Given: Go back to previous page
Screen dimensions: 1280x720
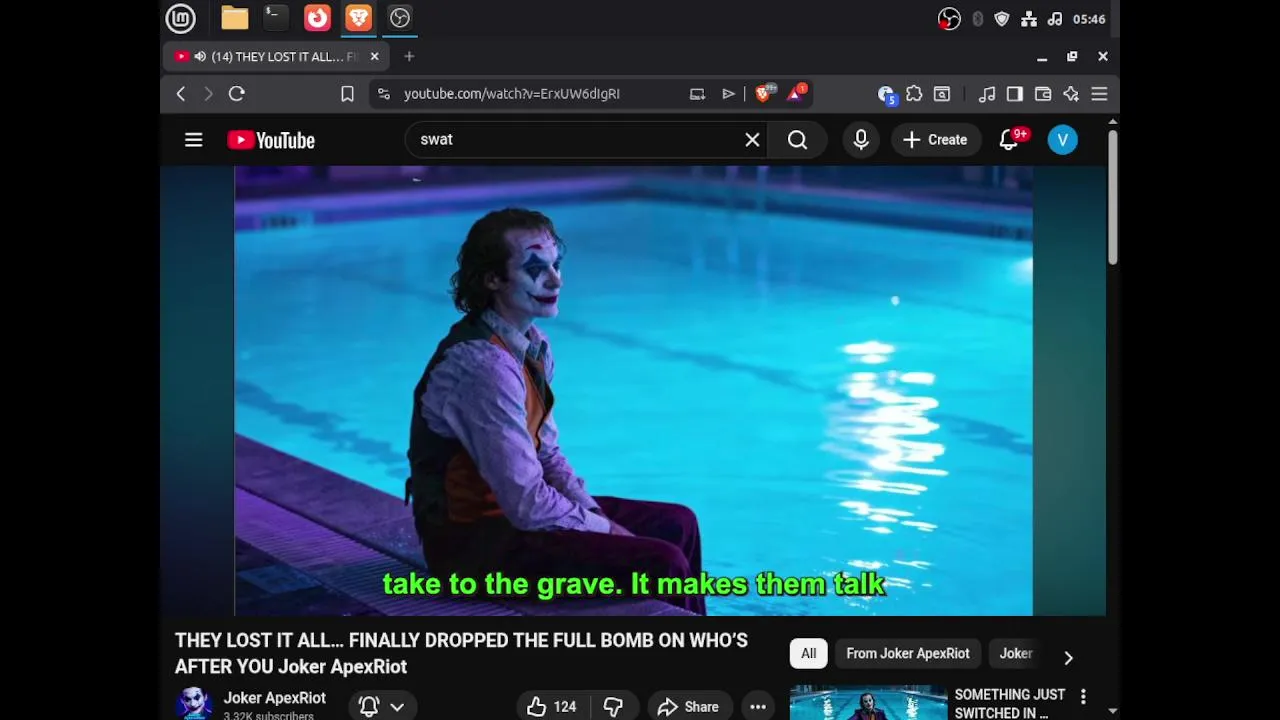Looking at the screenshot, I should pos(181,94).
